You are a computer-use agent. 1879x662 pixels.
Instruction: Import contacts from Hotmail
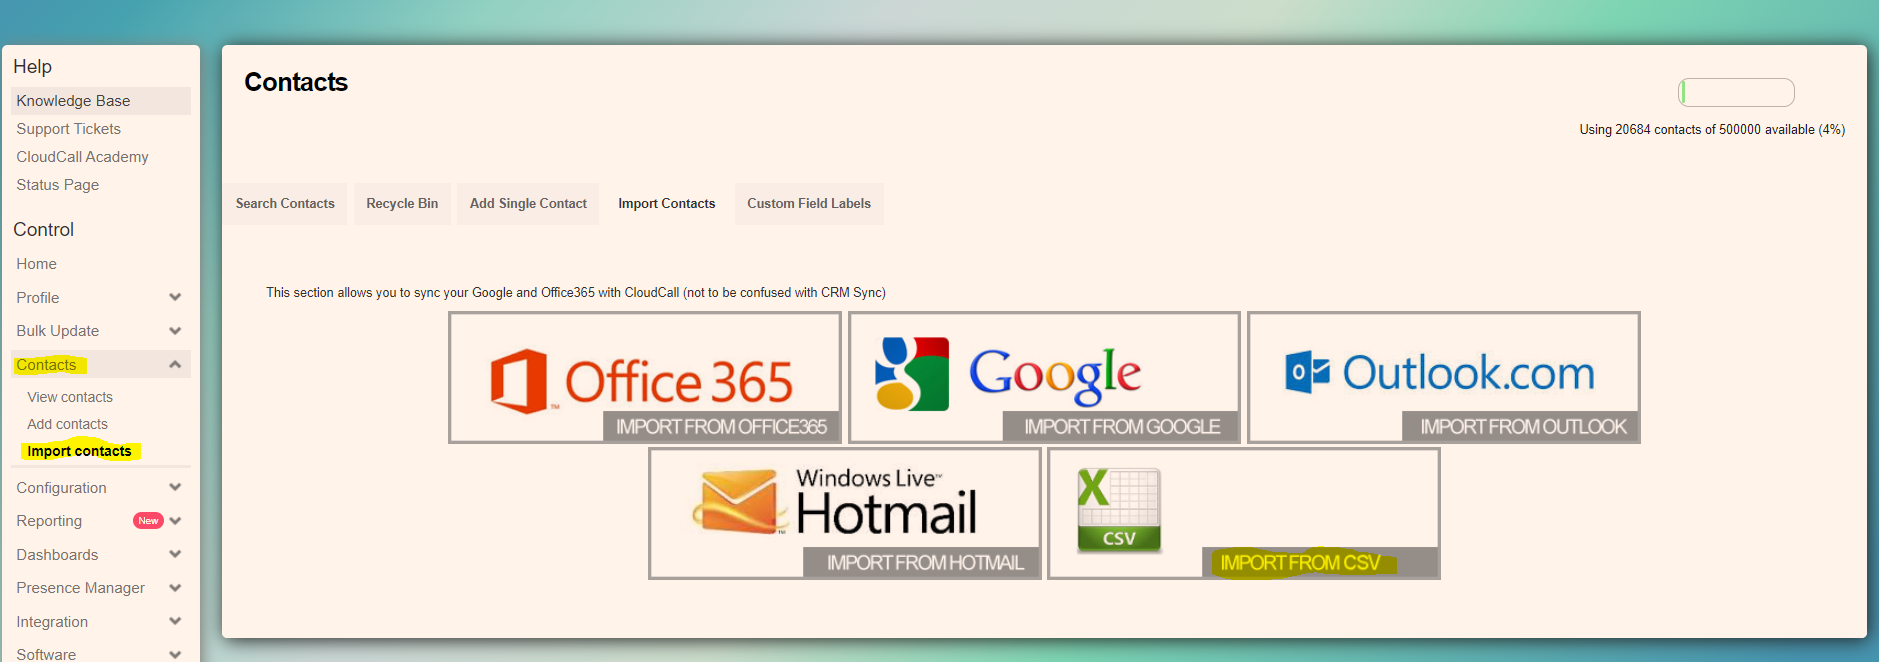[x=922, y=563]
